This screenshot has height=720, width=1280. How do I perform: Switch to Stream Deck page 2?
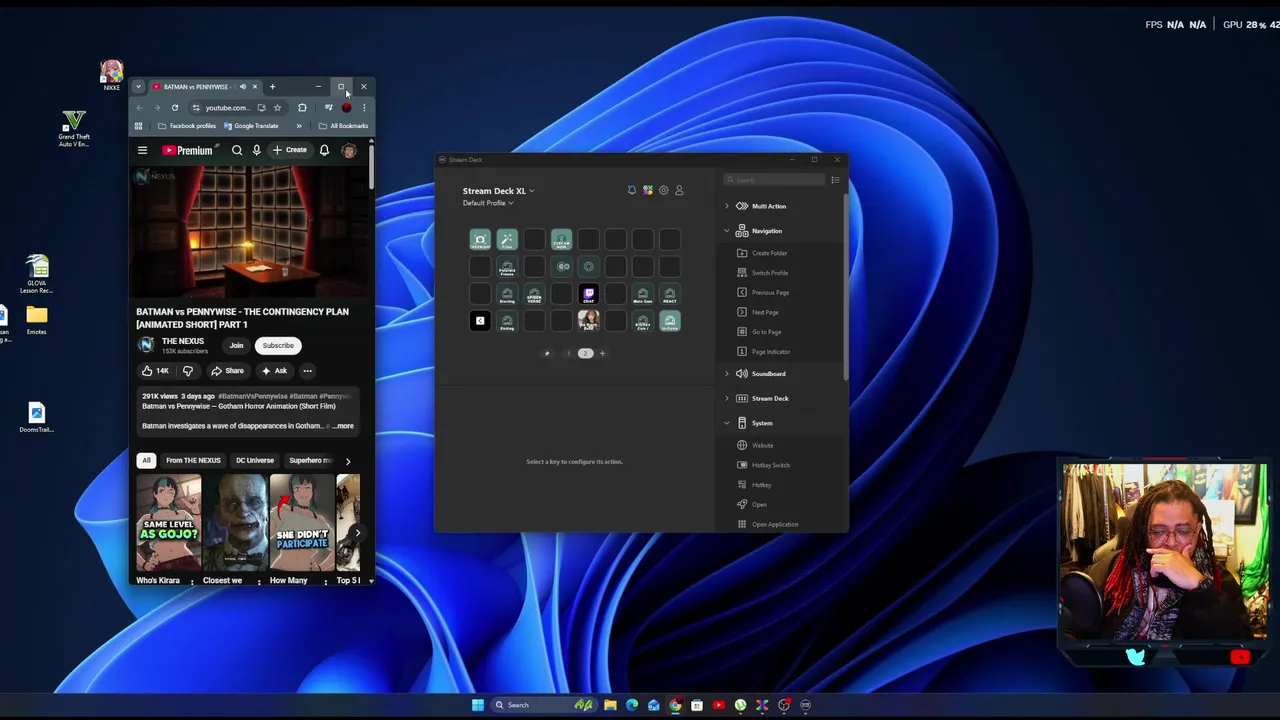click(x=586, y=353)
